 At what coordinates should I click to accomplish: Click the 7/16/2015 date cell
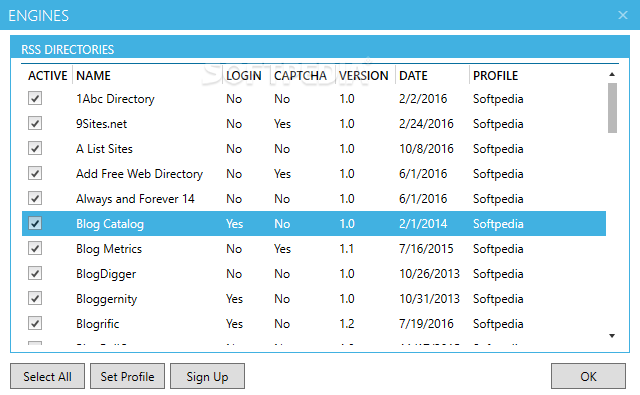pos(426,249)
